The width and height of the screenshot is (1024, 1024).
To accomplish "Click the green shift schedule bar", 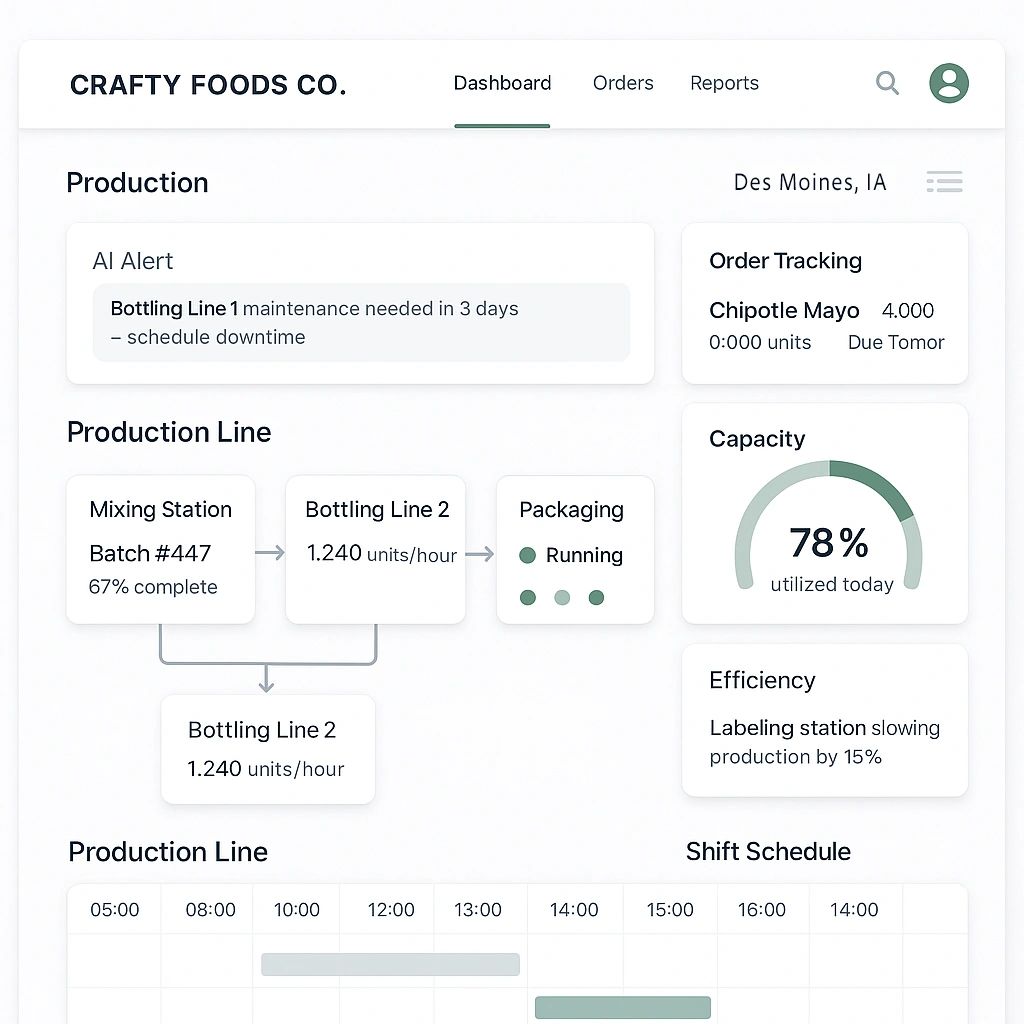I will coord(622,1007).
